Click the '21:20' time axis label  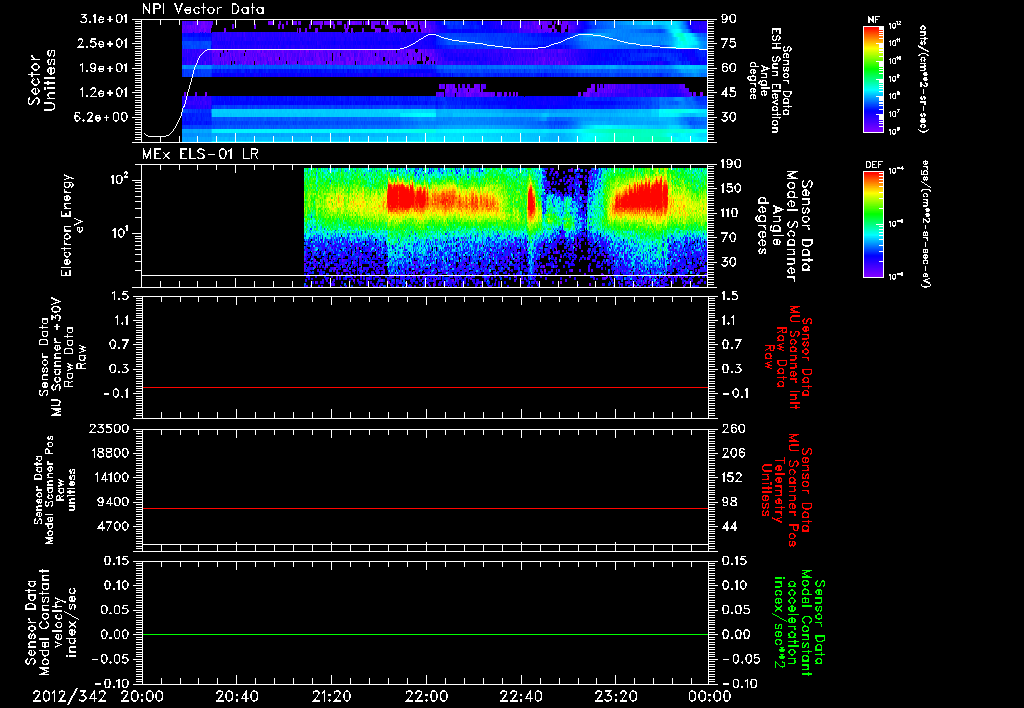(331, 696)
